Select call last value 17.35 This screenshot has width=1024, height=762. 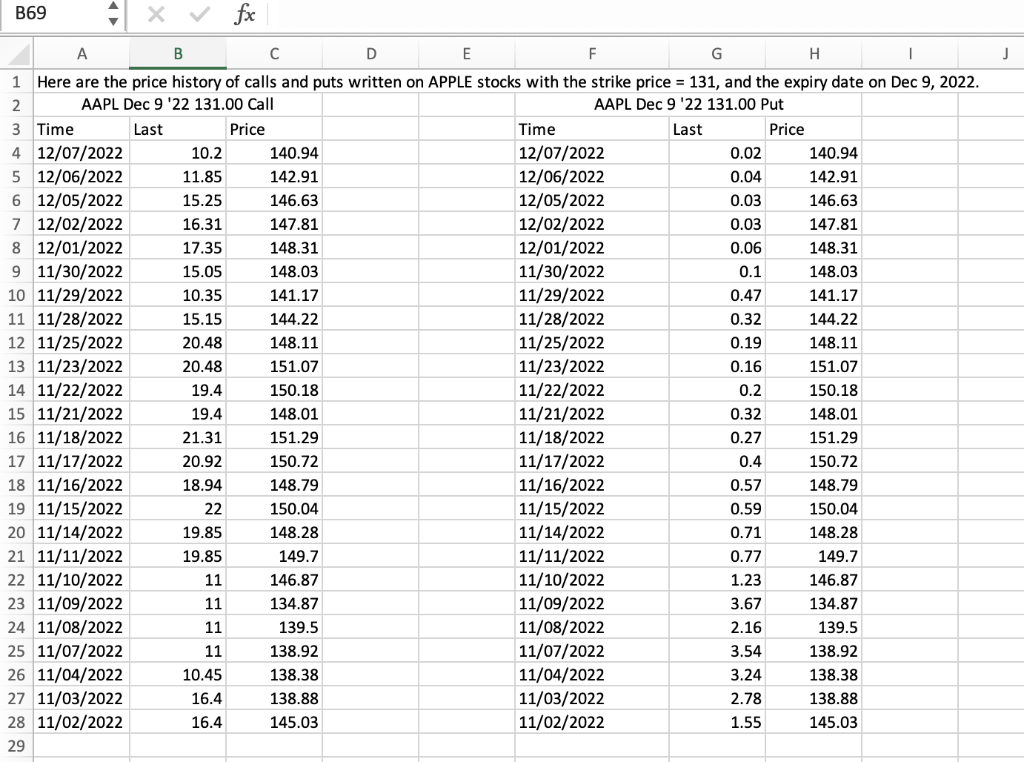[x=178, y=247]
